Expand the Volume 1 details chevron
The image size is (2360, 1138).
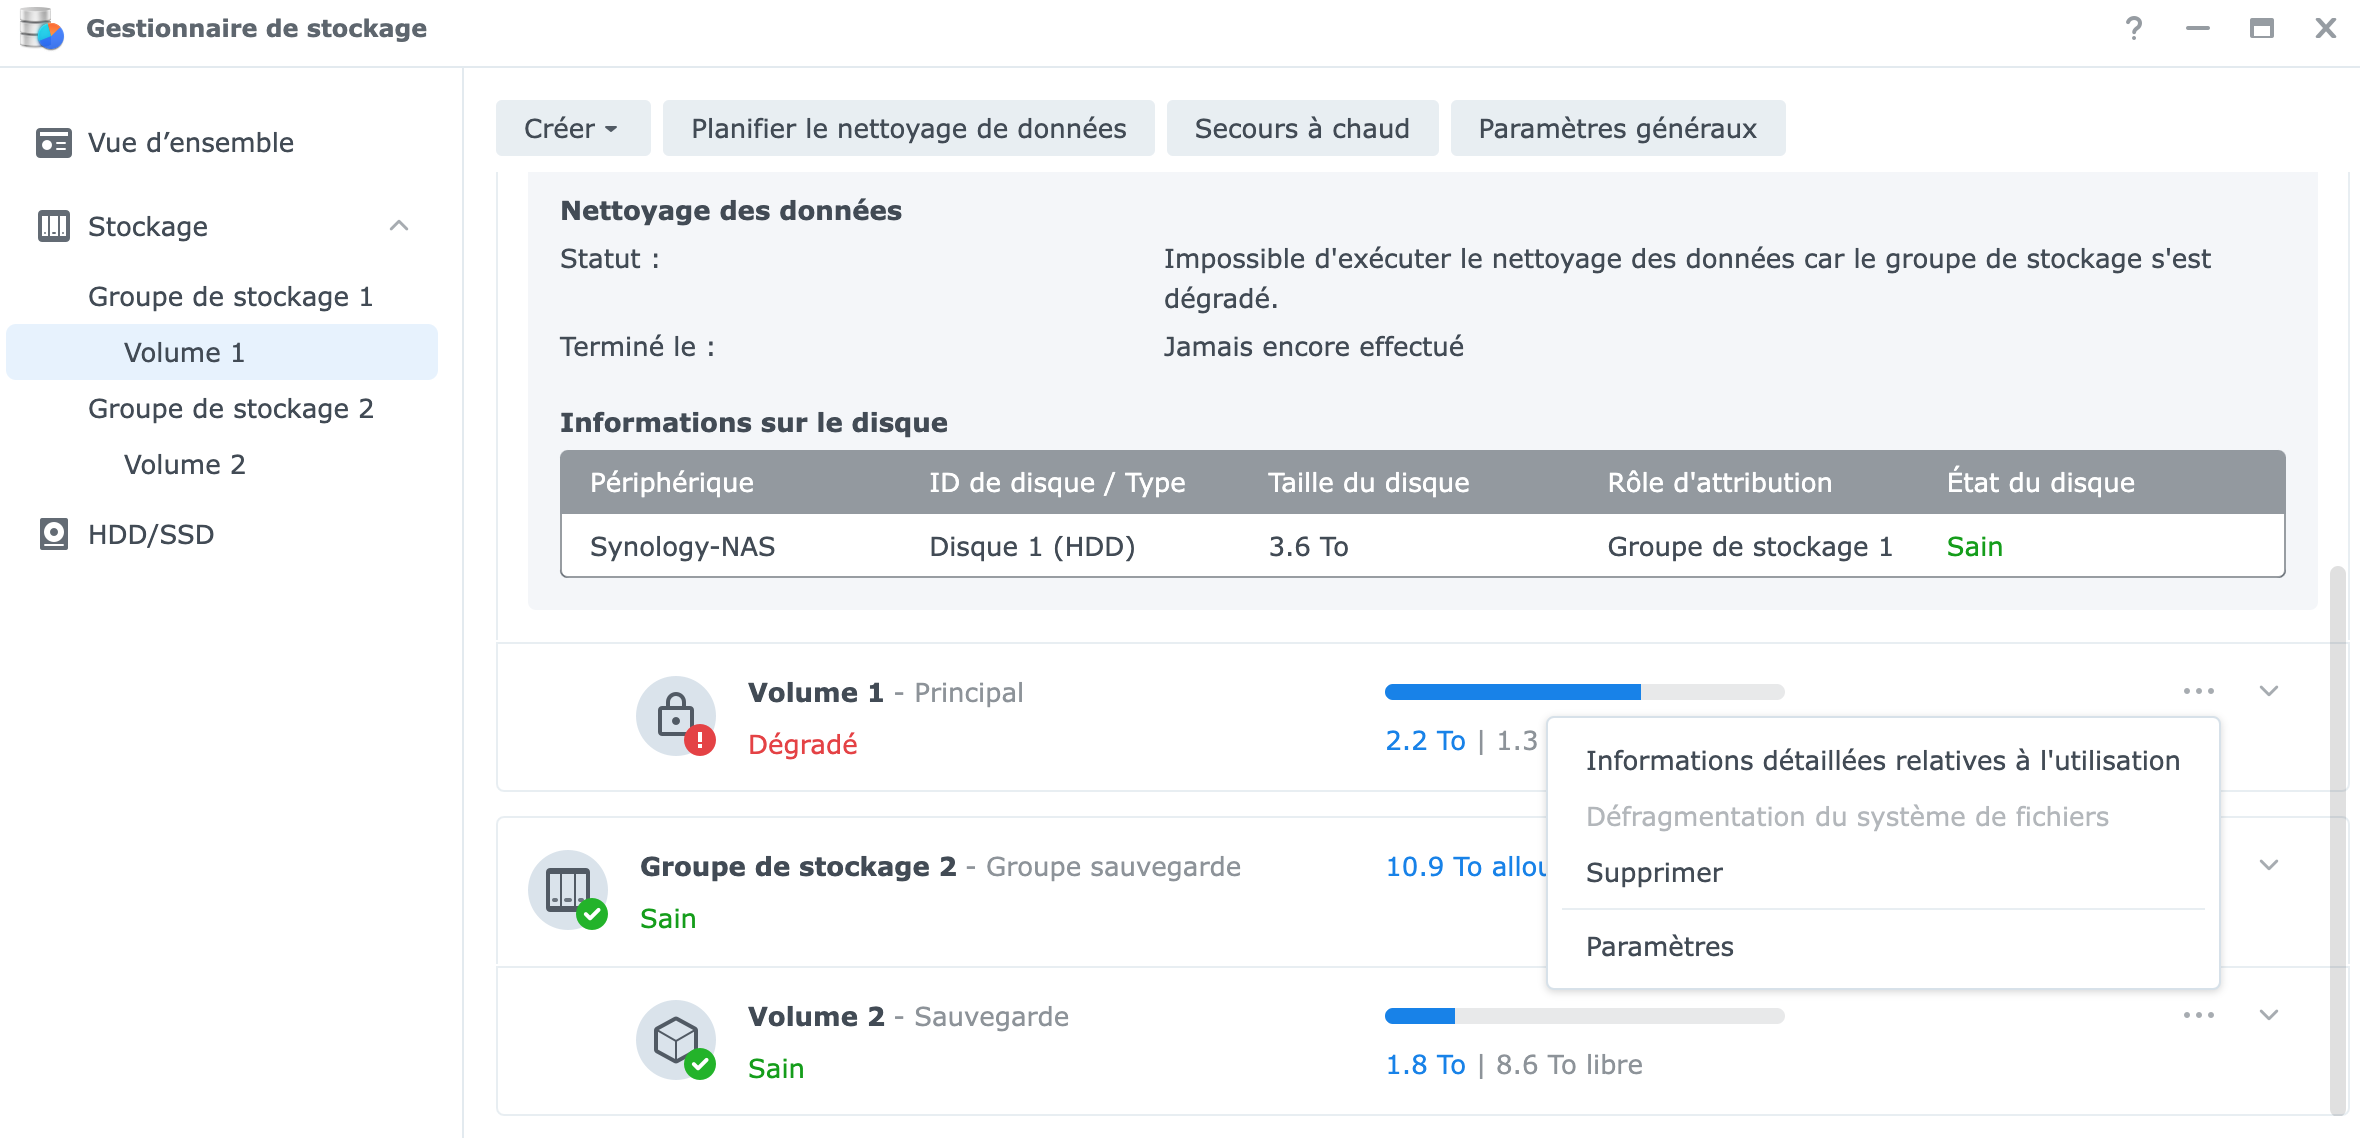[x=2269, y=691]
